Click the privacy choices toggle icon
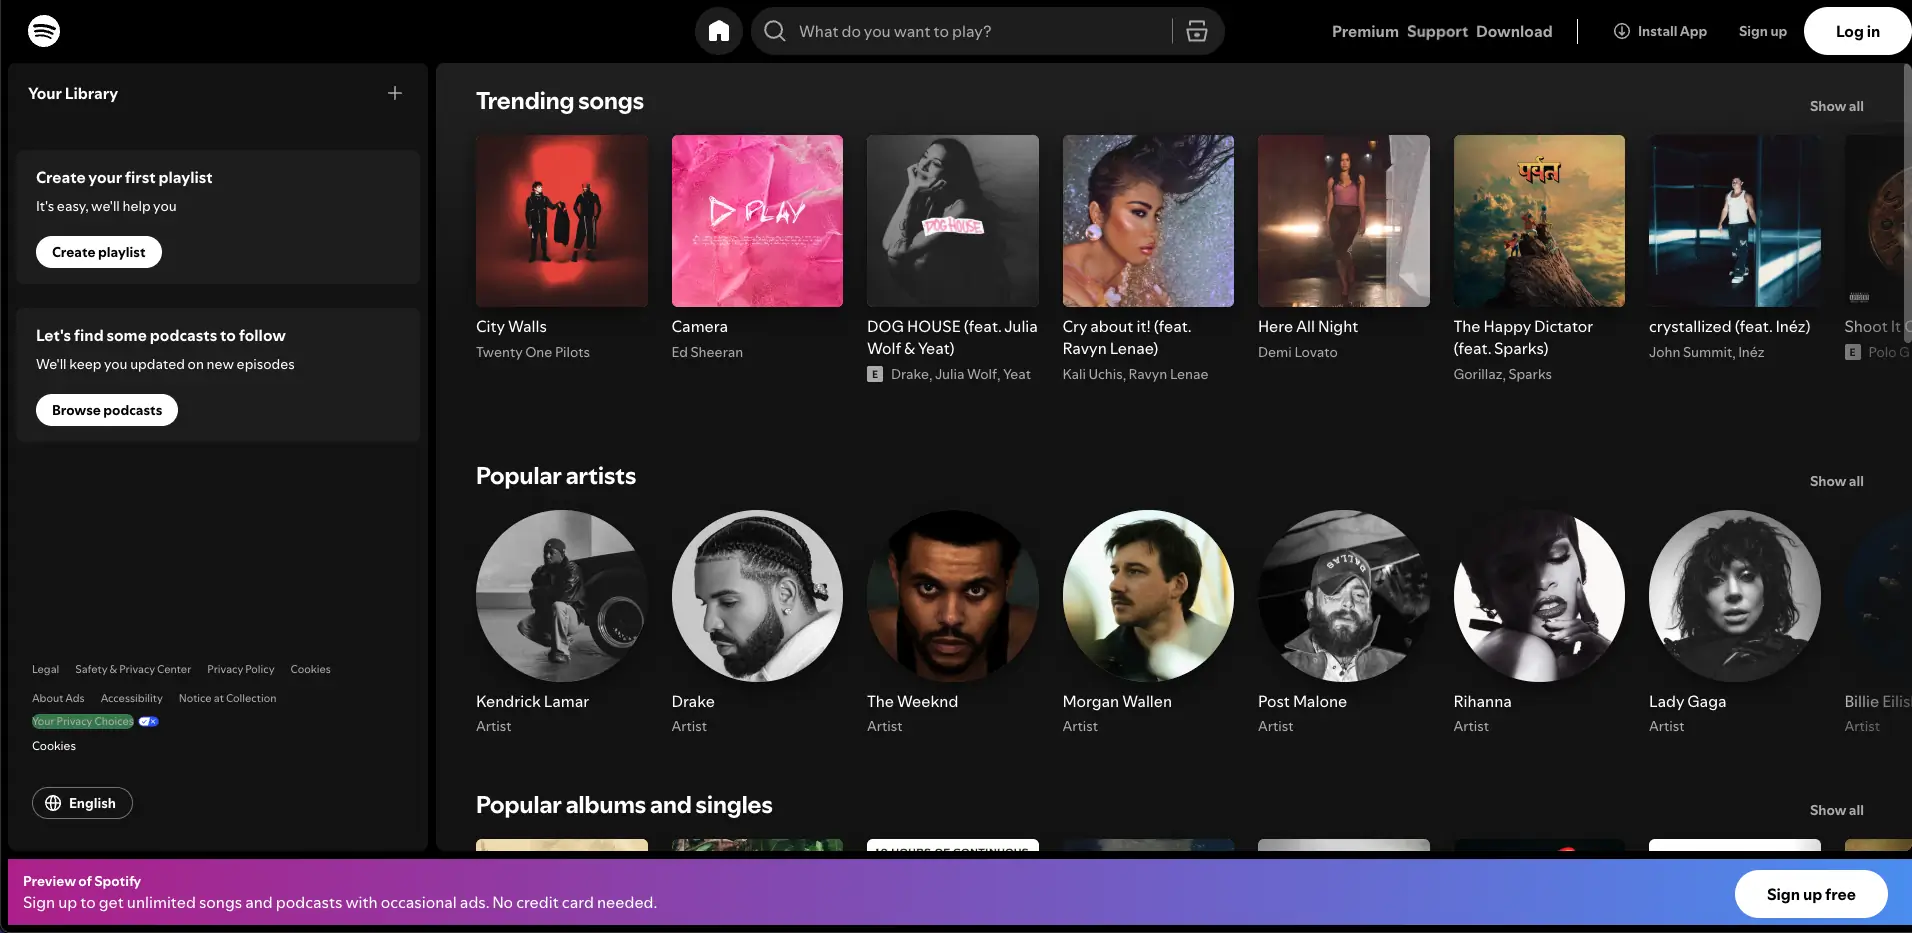The height and width of the screenshot is (933, 1912). click(x=148, y=721)
